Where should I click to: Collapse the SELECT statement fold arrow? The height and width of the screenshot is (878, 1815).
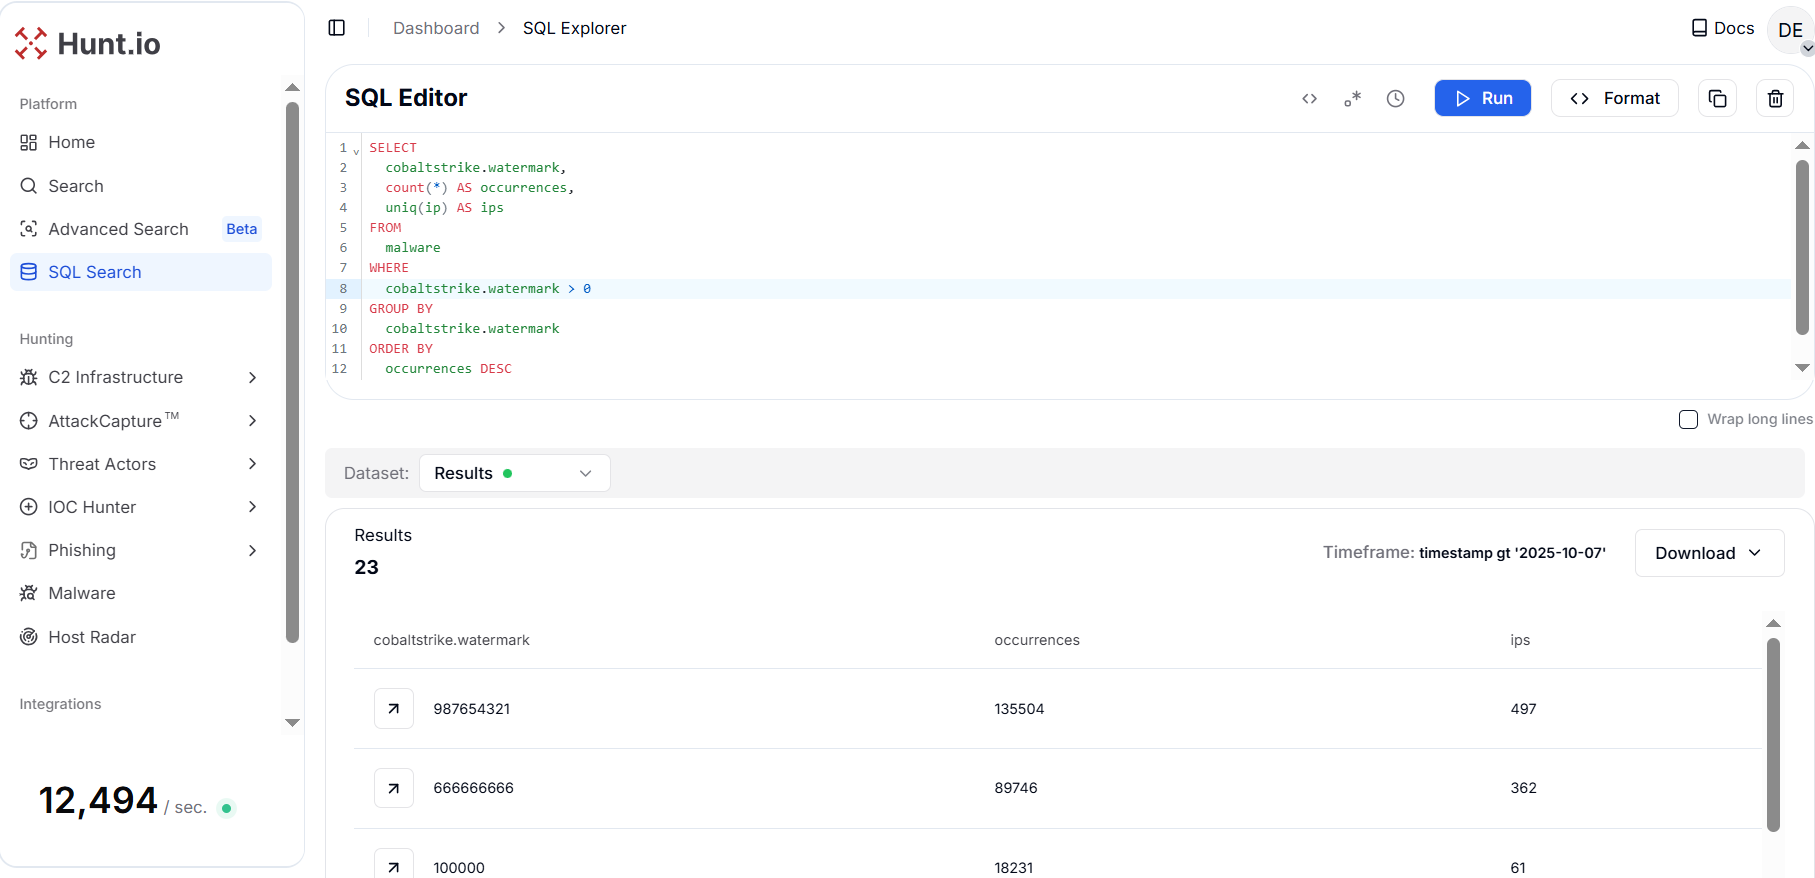pos(356,152)
